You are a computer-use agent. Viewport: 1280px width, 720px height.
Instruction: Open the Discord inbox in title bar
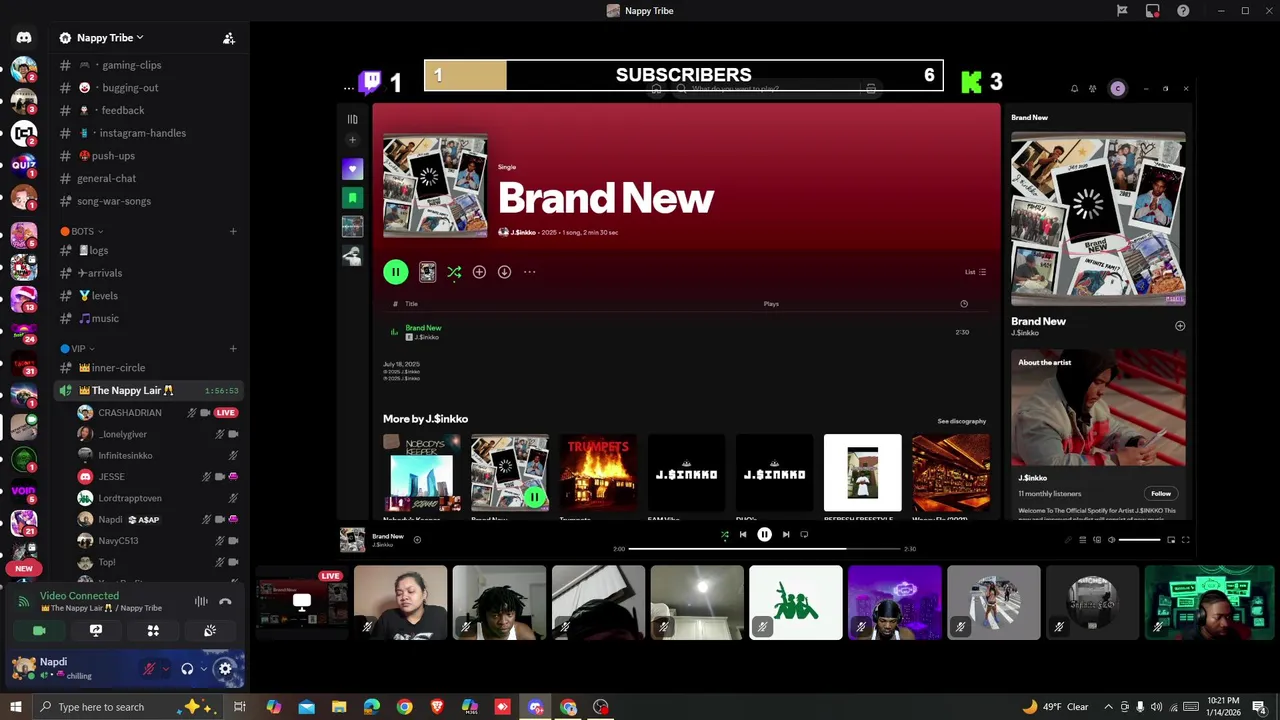tap(1152, 11)
